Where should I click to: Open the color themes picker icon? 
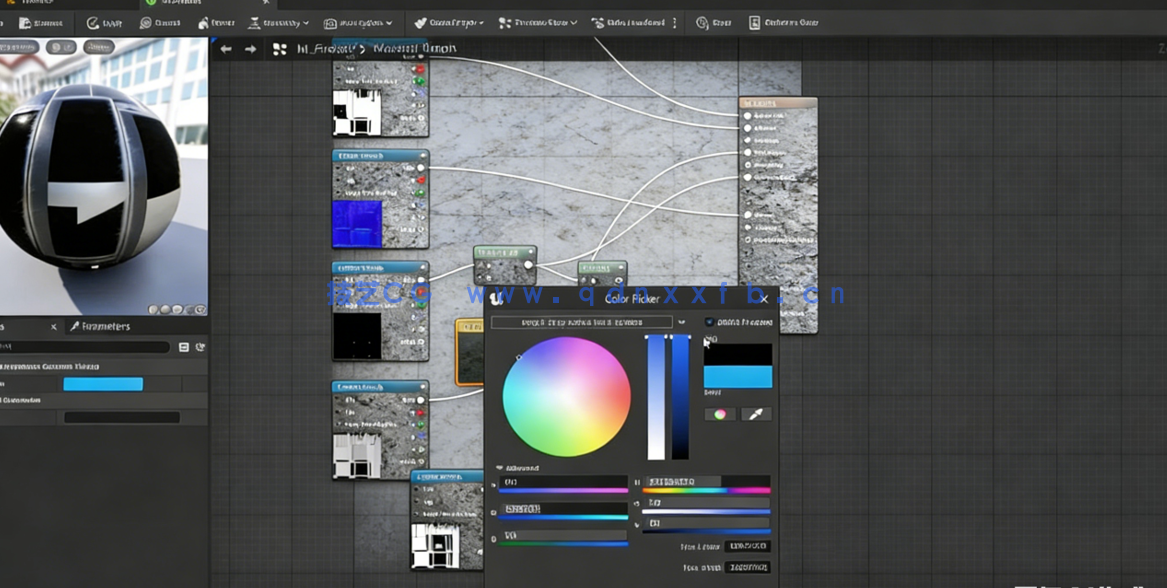[719, 414]
